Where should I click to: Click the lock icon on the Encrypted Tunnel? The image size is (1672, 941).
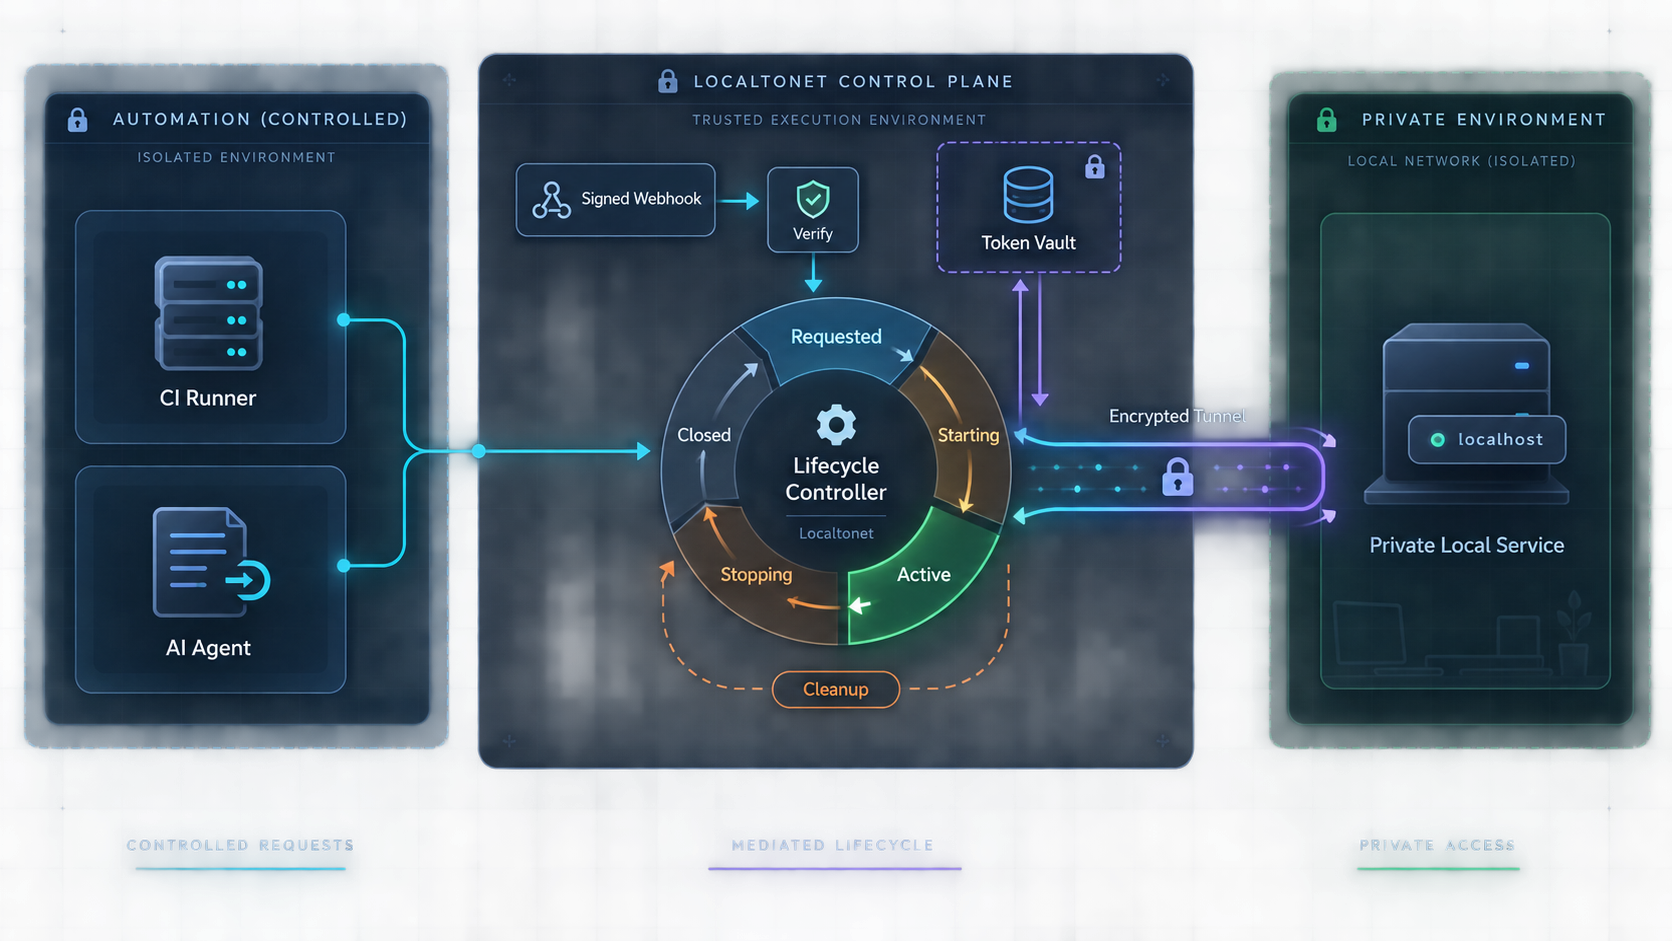coord(1177,477)
